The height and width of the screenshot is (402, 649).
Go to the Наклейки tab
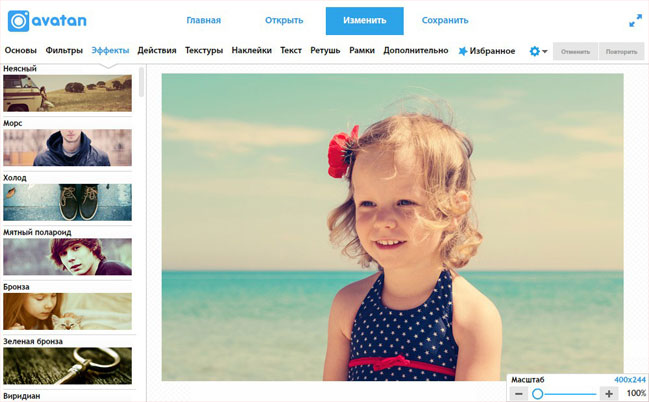pos(252,51)
